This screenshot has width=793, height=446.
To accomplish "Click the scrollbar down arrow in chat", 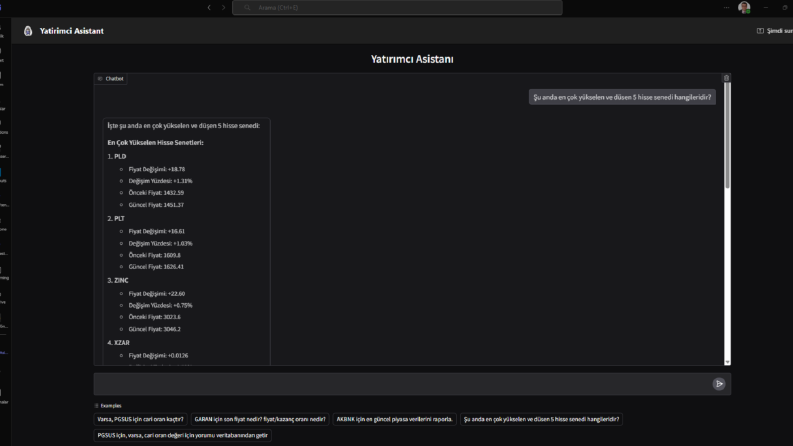I will [727, 362].
